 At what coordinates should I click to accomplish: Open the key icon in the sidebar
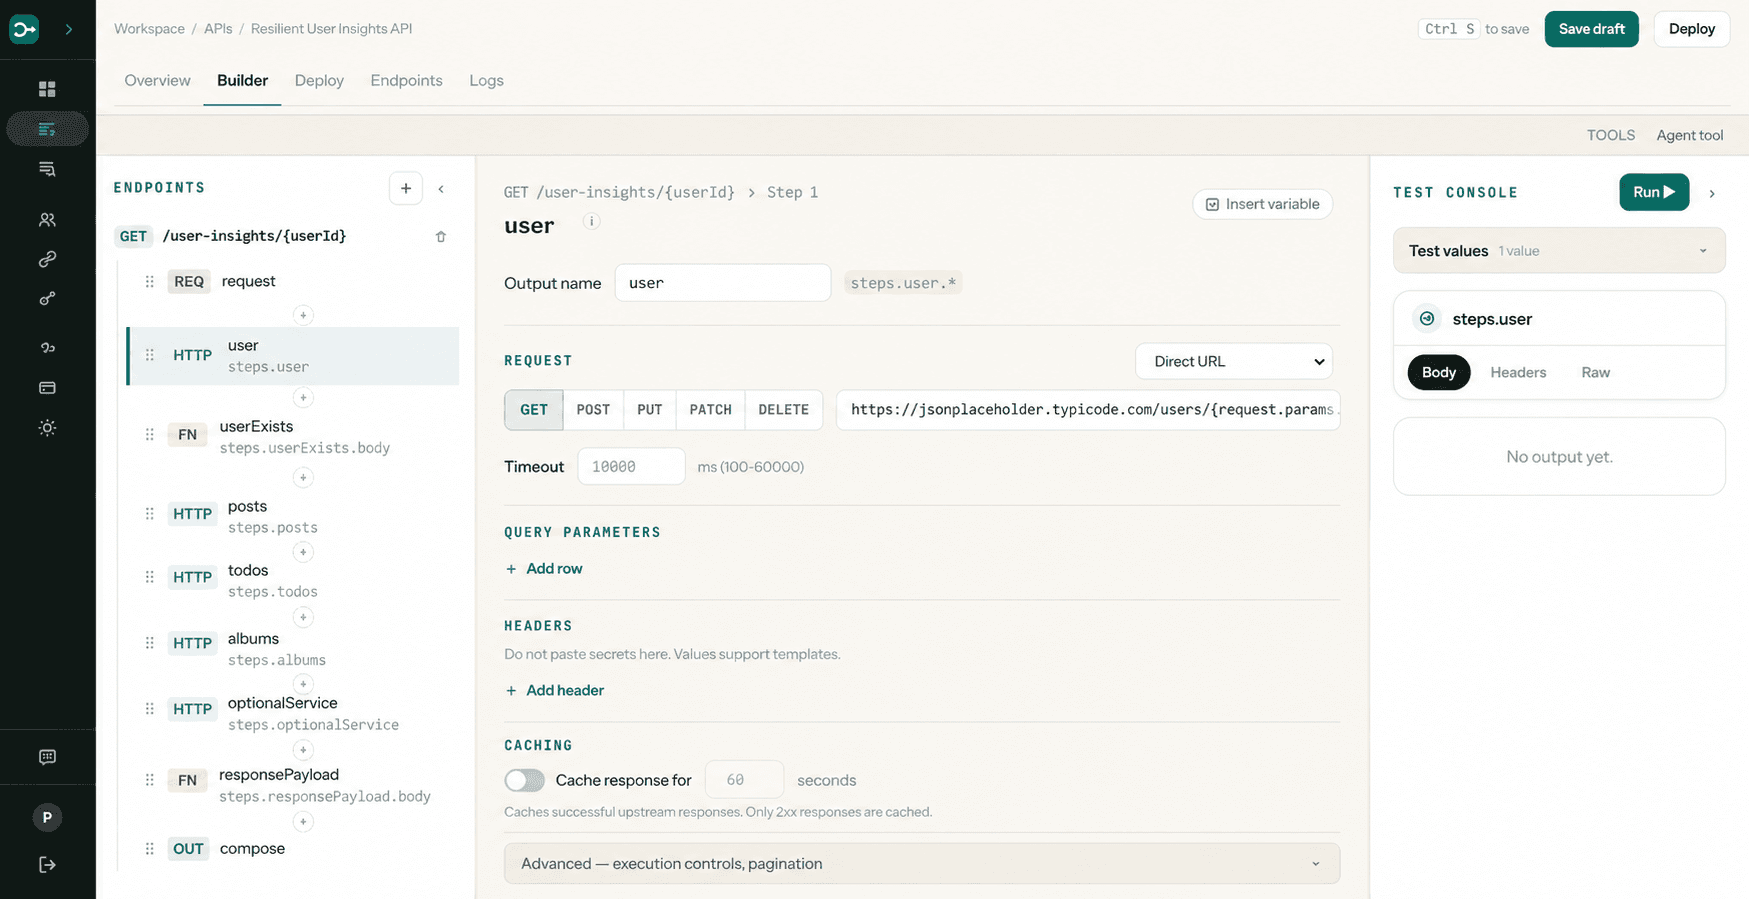(47, 299)
